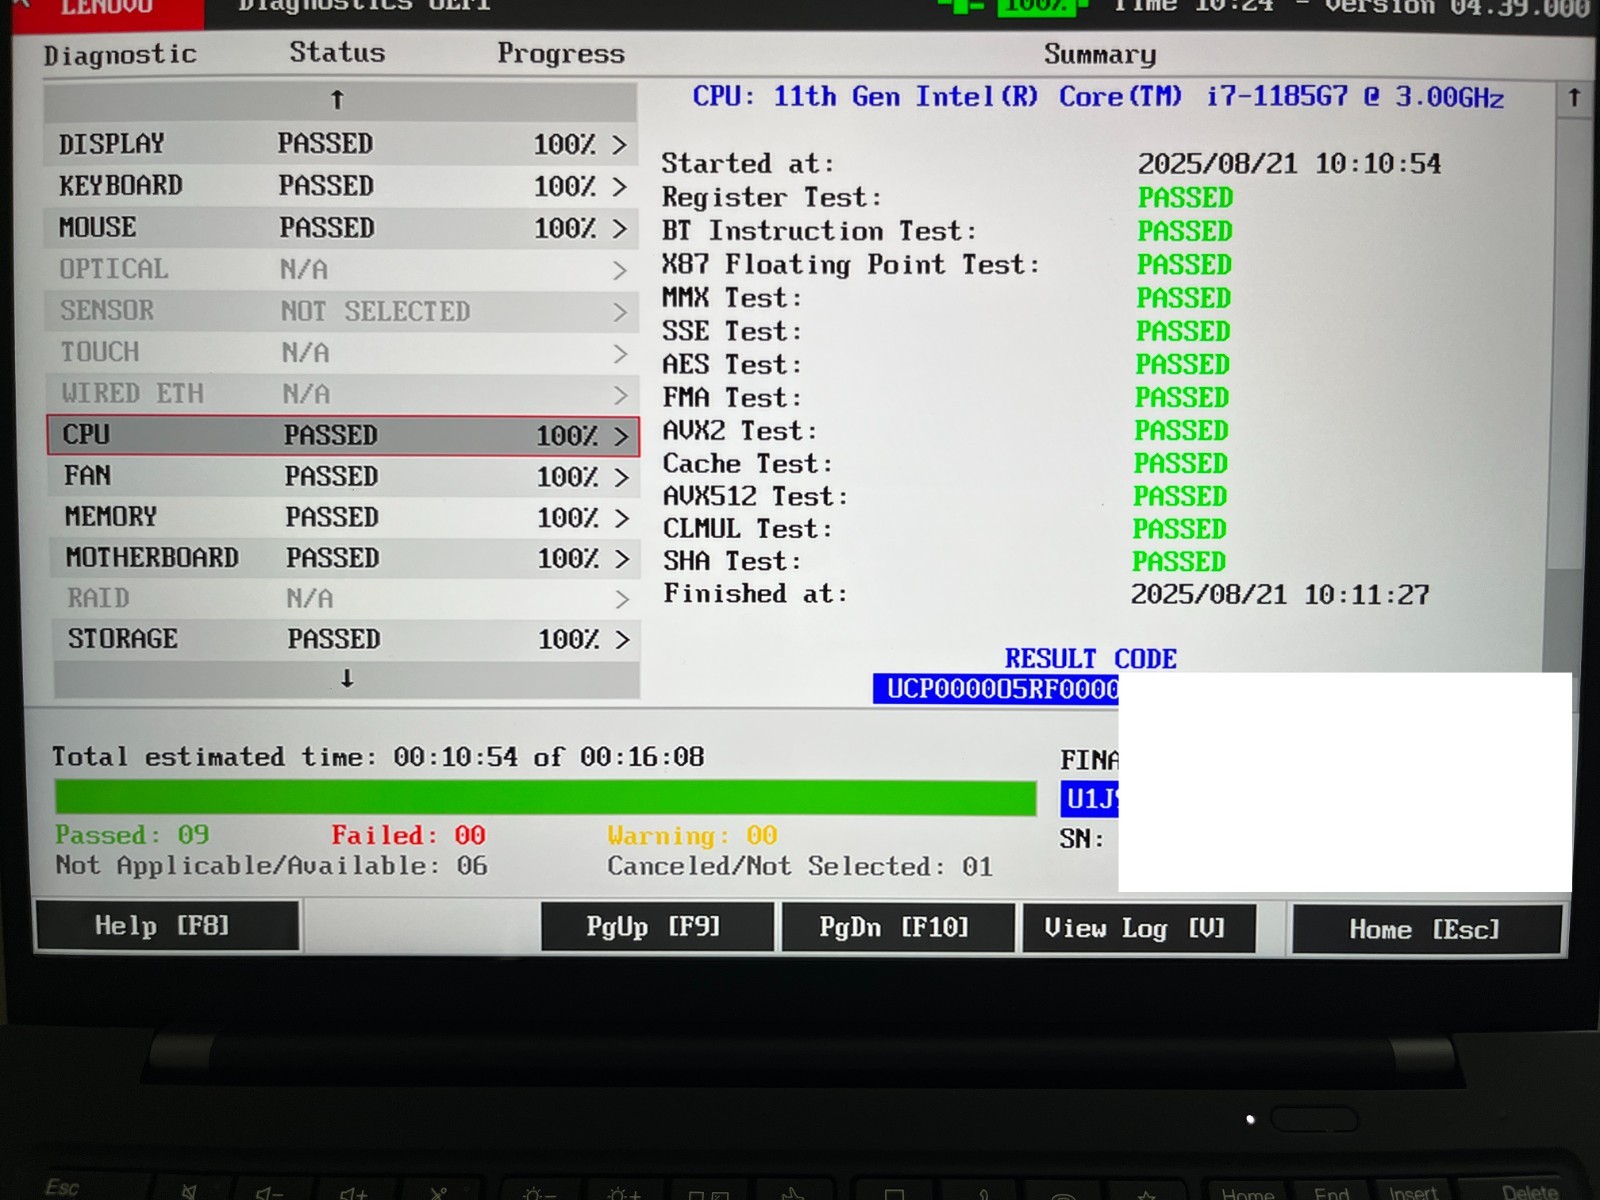Select the MOTHERBOARD diagnostic label

(x=152, y=558)
